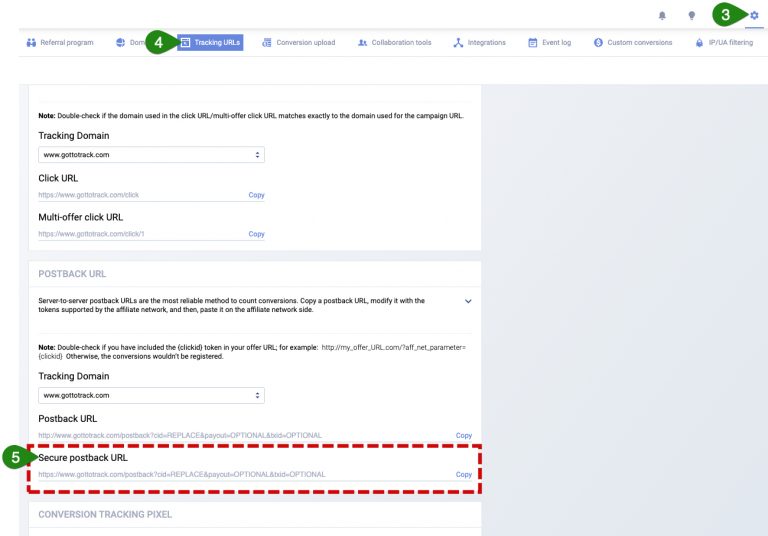Select the Tracking URLs tab
Viewport: 768px width, 536px height.
(x=210, y=43)
